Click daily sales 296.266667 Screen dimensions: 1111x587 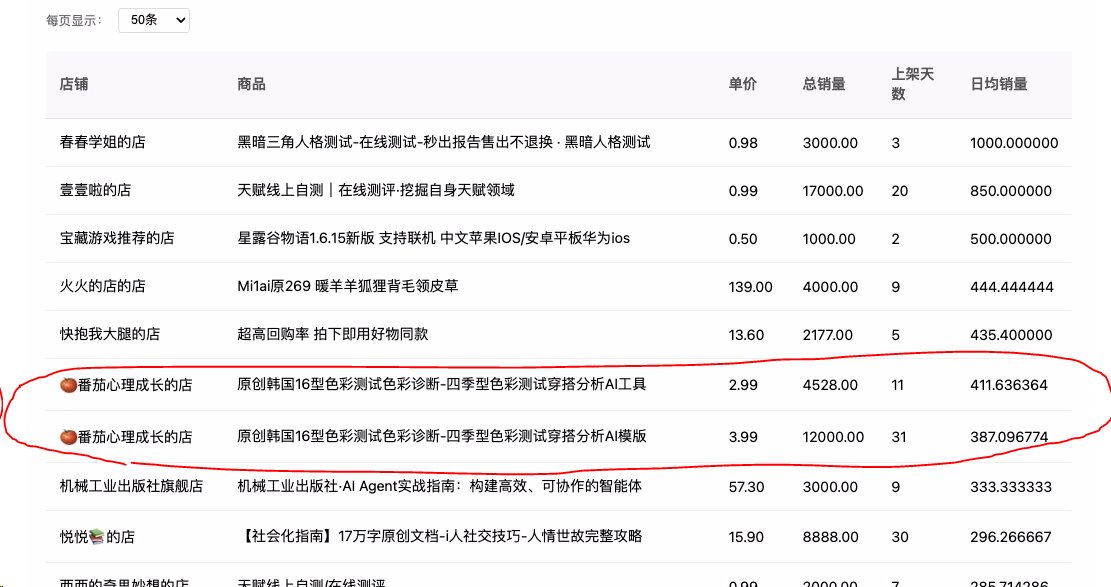(1011, 537)
